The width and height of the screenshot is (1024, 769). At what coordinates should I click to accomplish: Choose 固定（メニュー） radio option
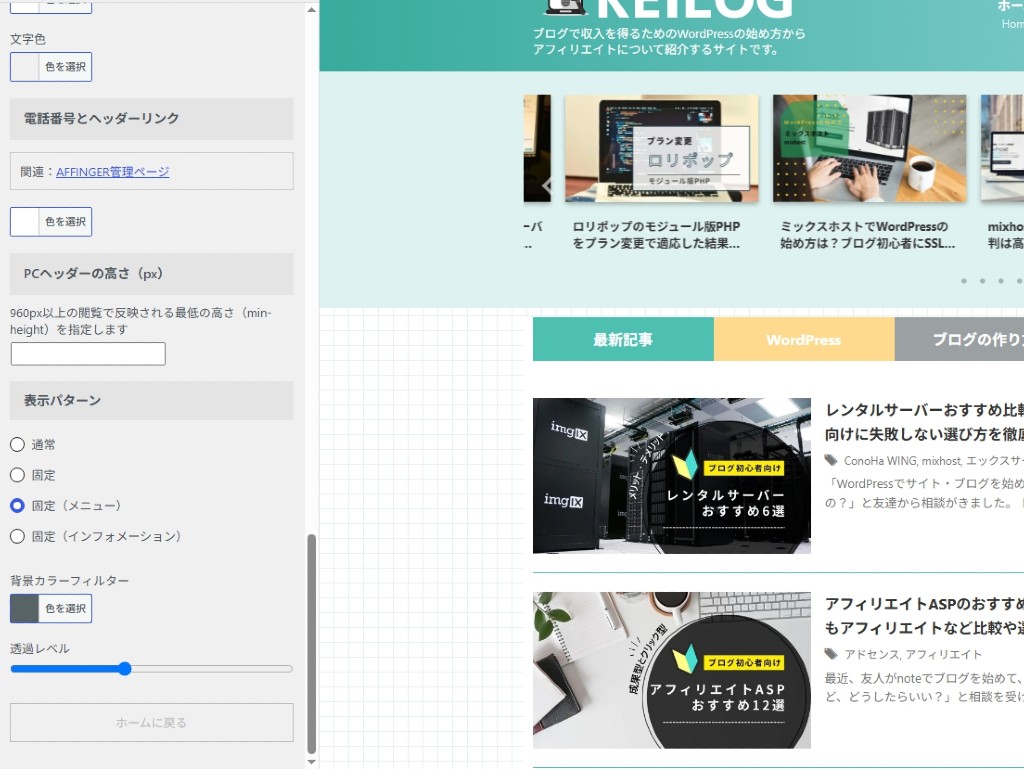pyautogui.click(x=18, y=506)
